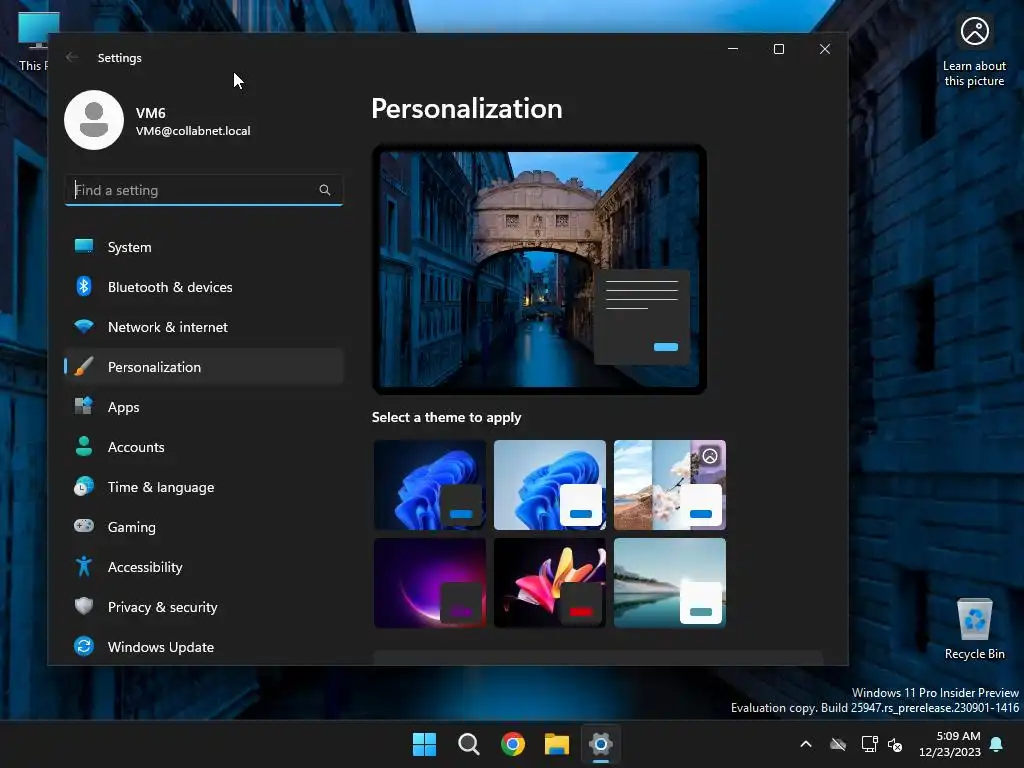Select the Apps settings category
Screen dimensions: 1024x768
point(204,407)
